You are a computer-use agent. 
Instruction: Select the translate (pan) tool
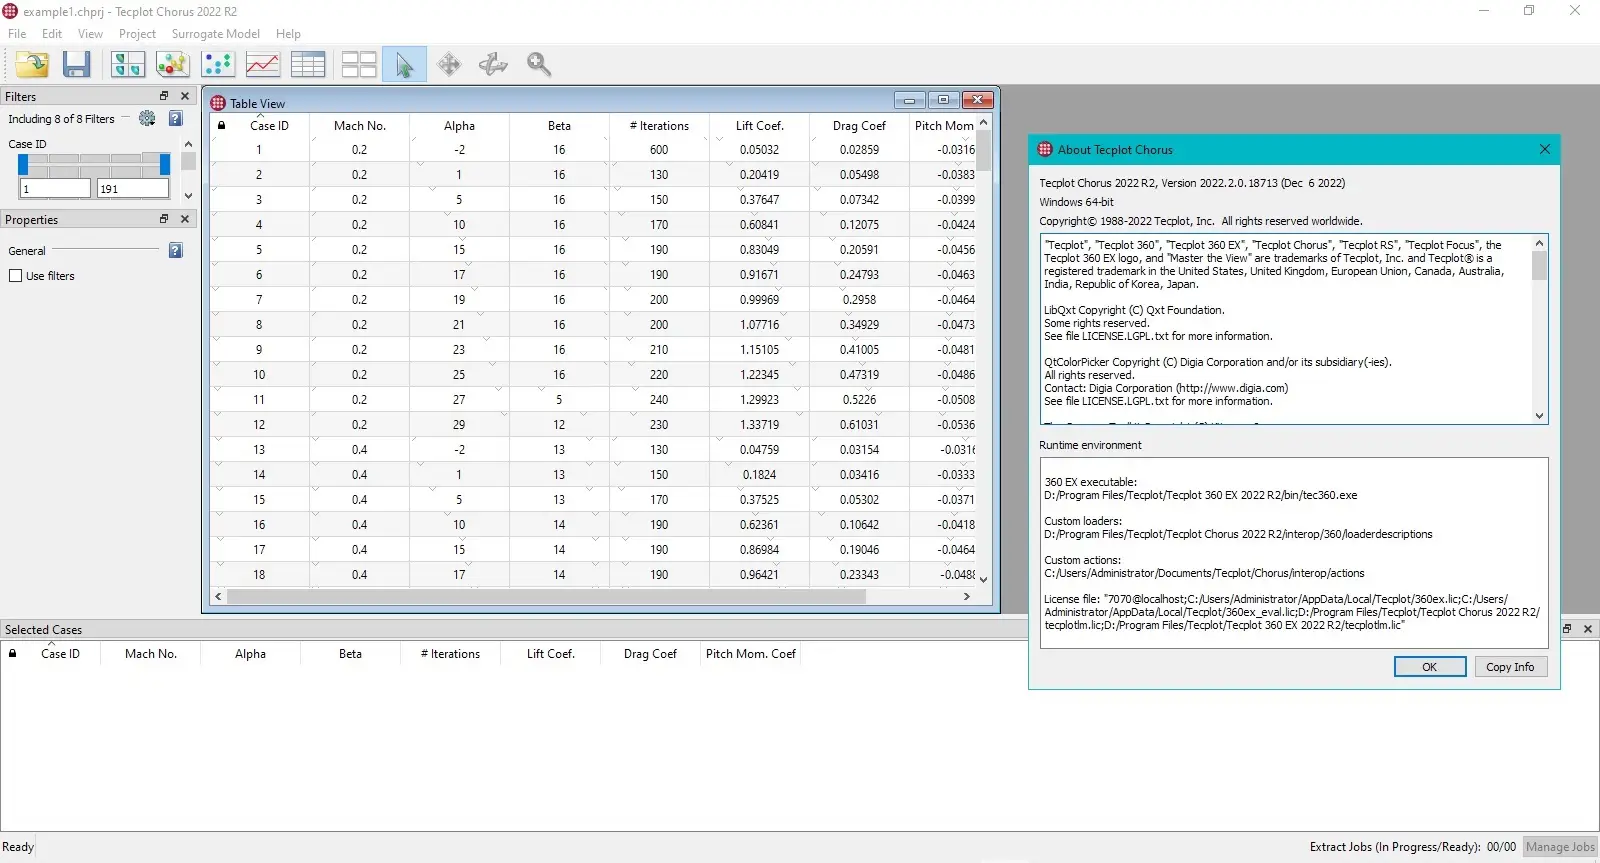click(449, 64)
